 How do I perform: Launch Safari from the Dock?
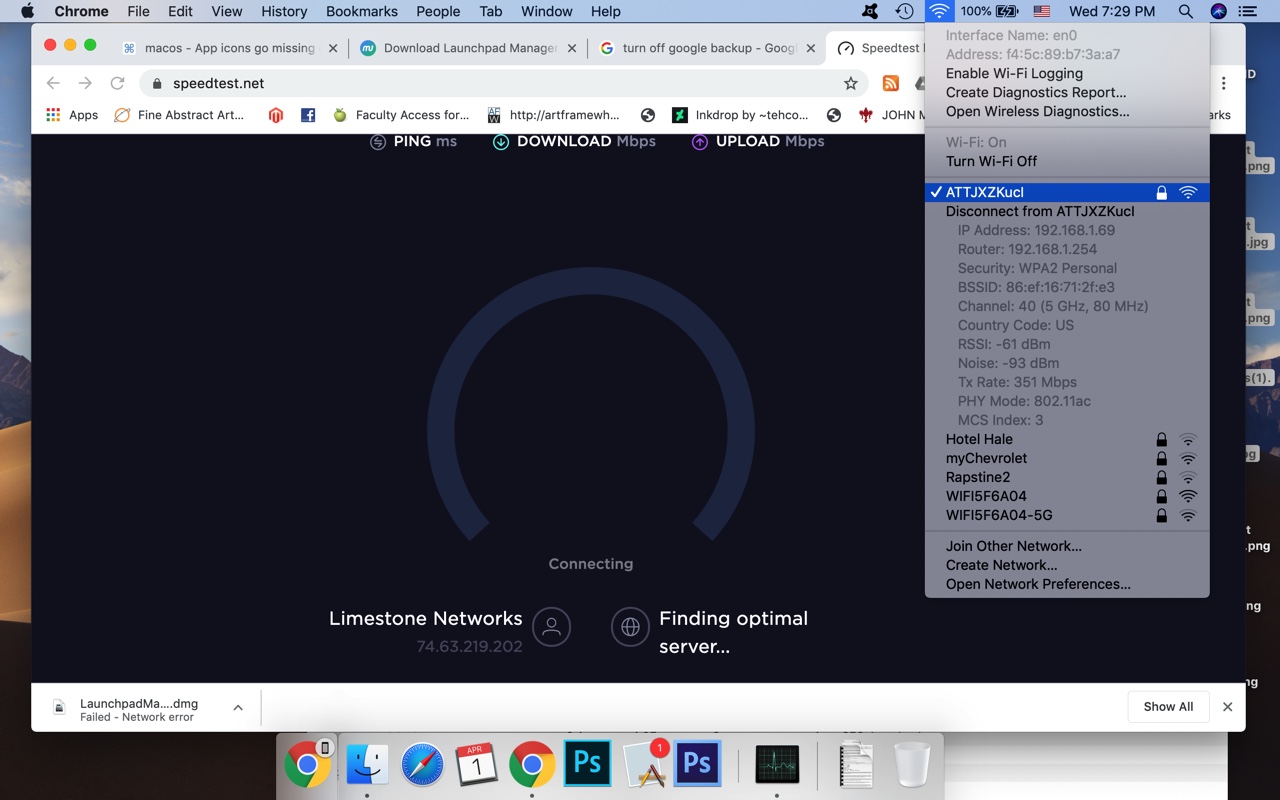click(x=422, y=765)
